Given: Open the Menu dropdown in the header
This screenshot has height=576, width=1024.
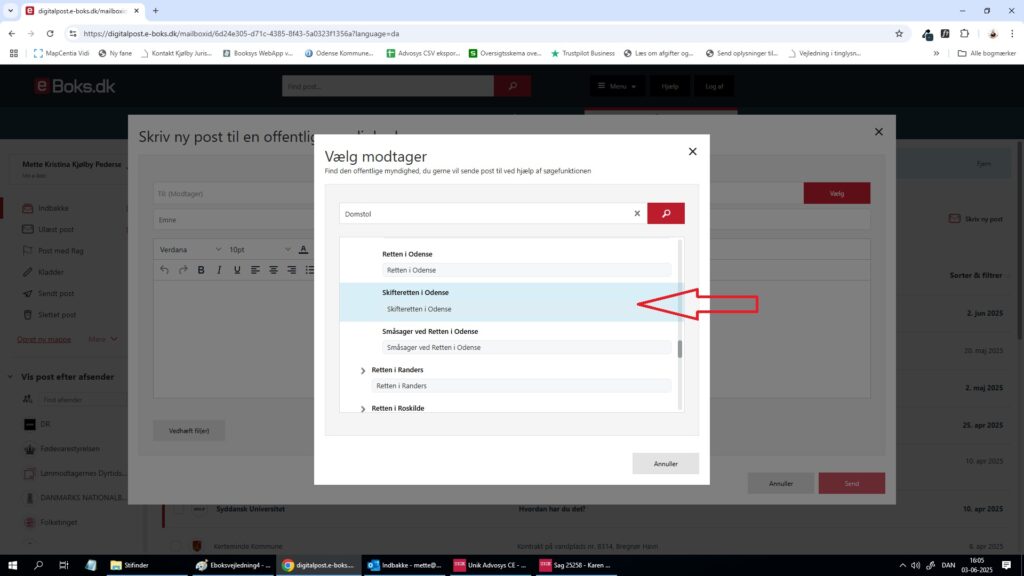Looking at the screenshot, I should point(615,87).
